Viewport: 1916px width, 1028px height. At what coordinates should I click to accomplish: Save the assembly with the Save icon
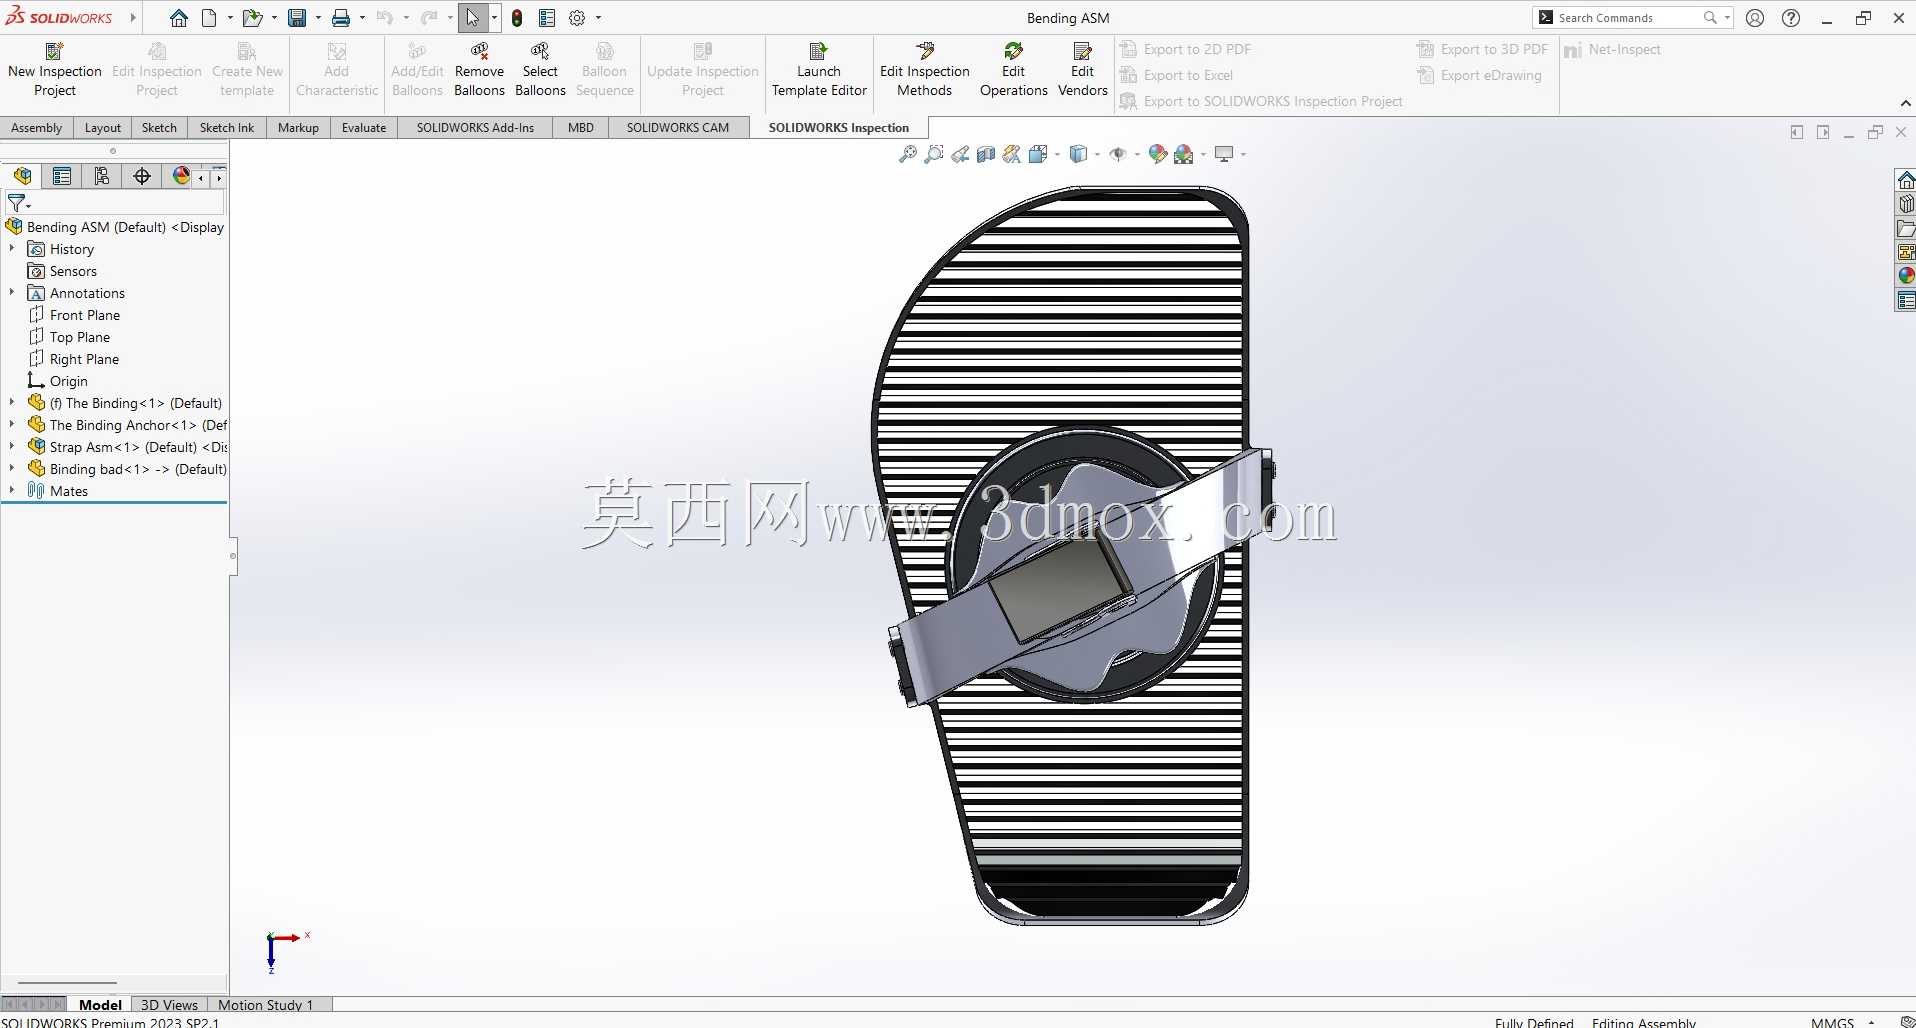click(297, 18)
